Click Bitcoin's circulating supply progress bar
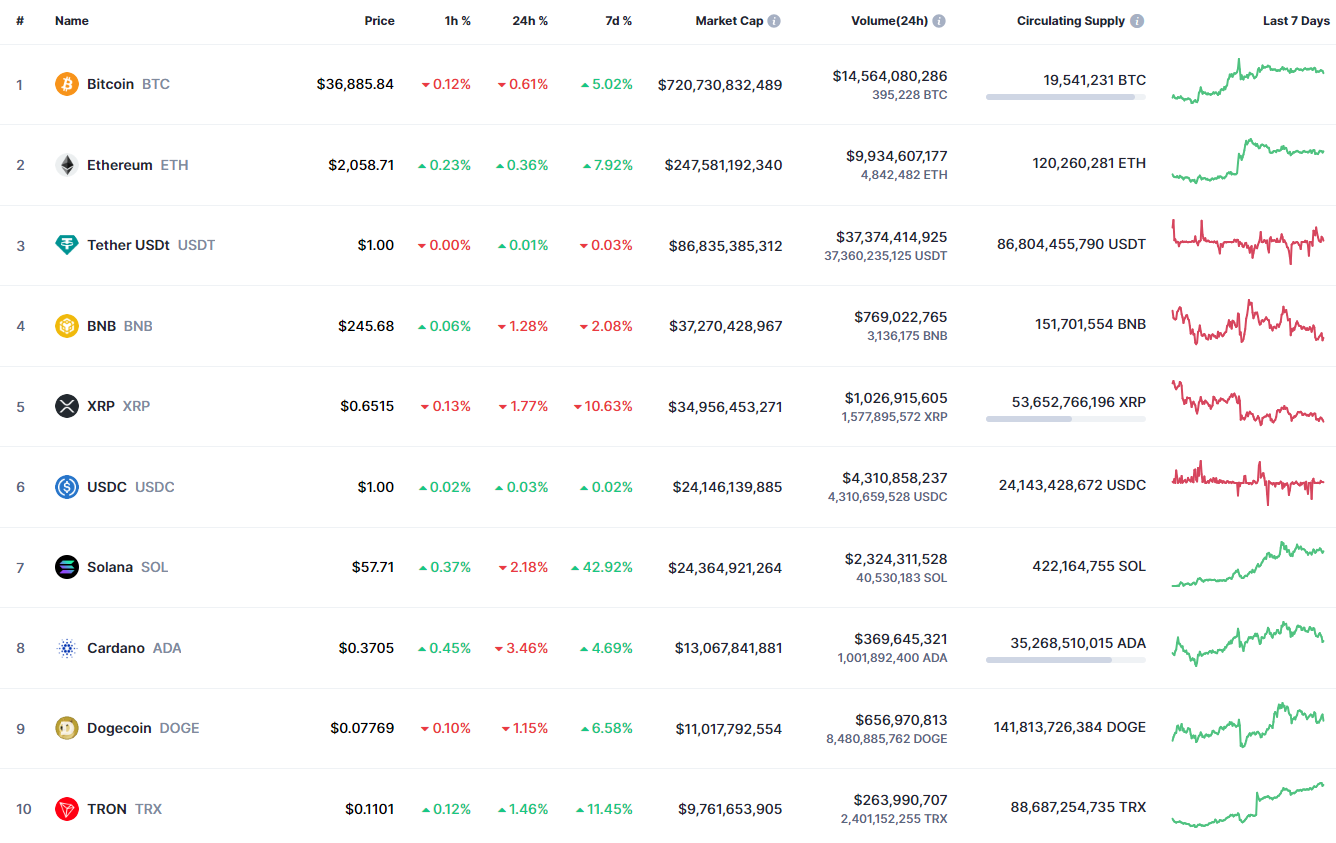Image resolution: width=1336 pixels, height=843 pixels. (x=1065, y=97)
